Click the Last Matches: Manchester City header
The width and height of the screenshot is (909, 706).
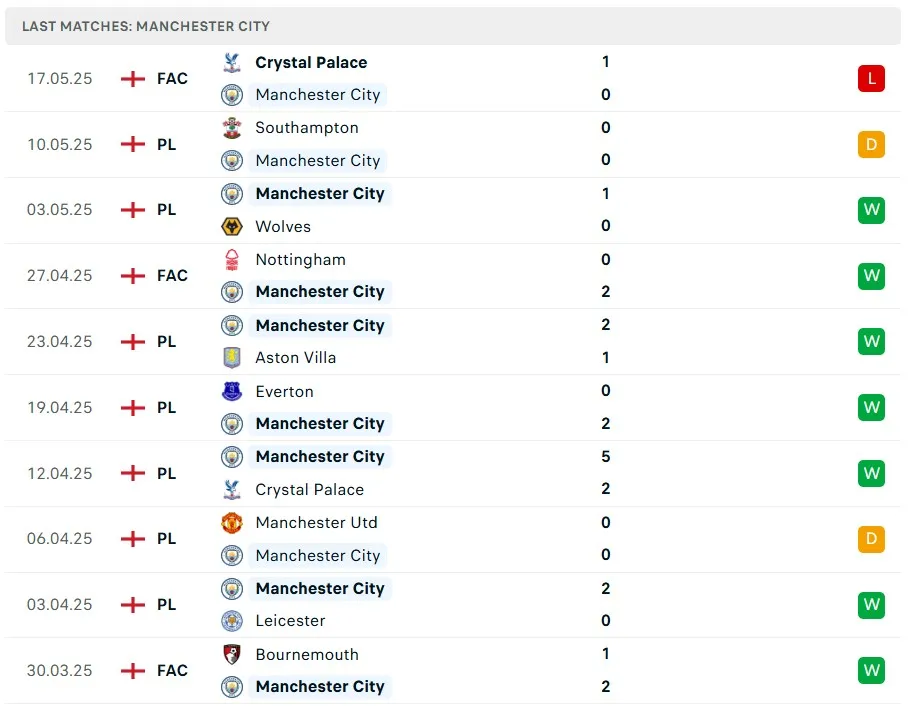click(146, 26)
